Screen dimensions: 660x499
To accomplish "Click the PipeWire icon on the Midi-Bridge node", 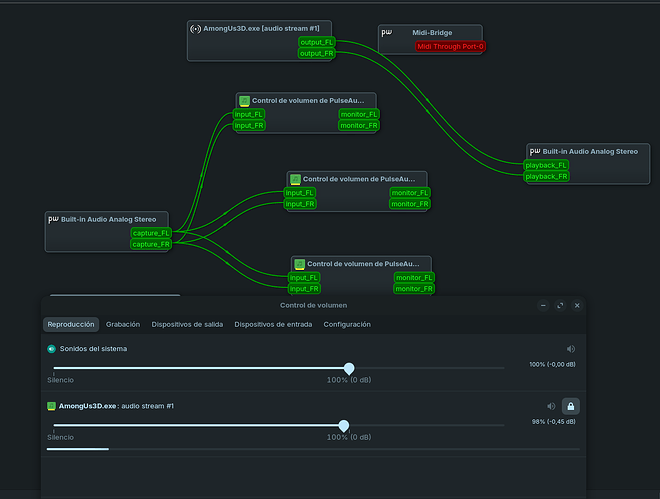I will pyautogui.click(x=386, y=32).
